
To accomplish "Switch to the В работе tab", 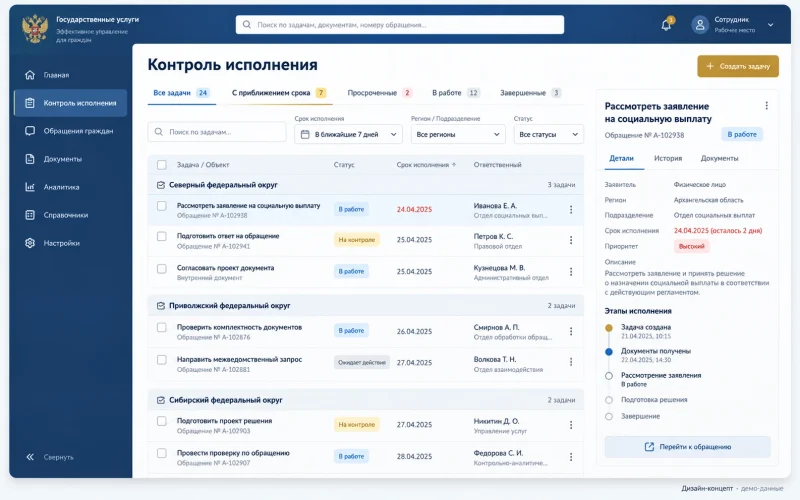I will click(456, 93).
